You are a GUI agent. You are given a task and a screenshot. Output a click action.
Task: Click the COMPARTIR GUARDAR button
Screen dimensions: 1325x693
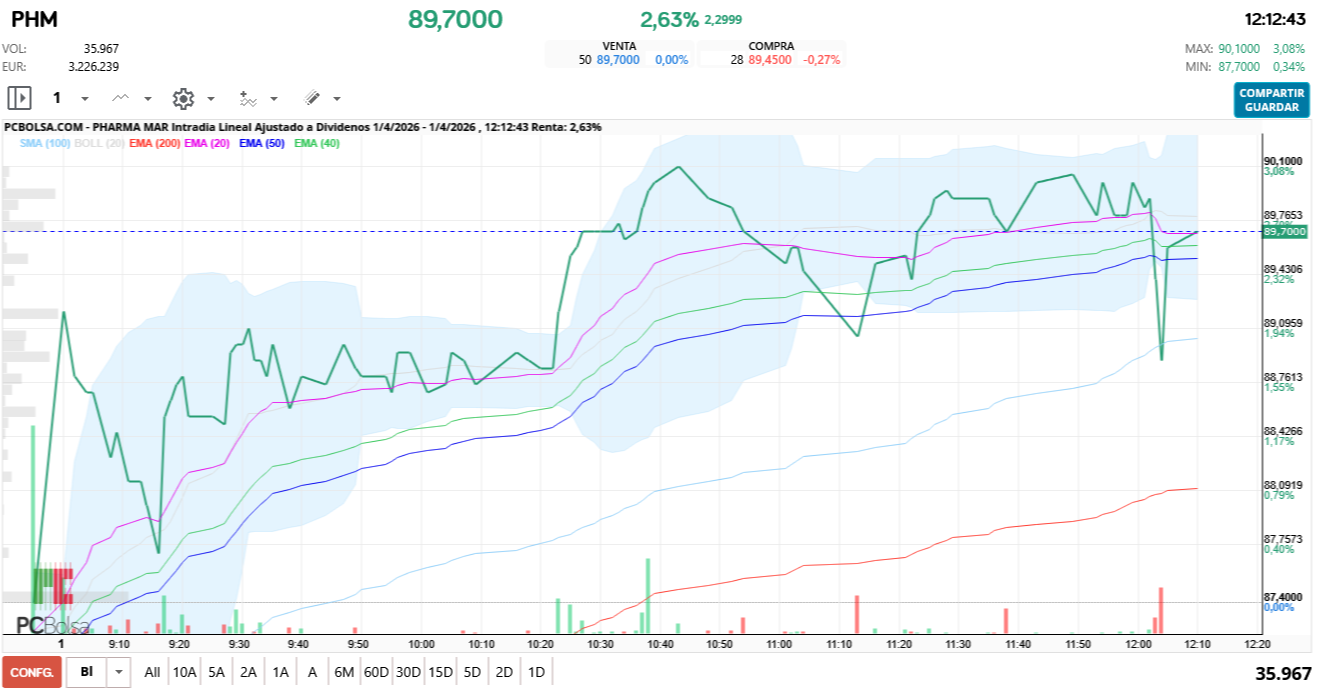(1271, 97)
